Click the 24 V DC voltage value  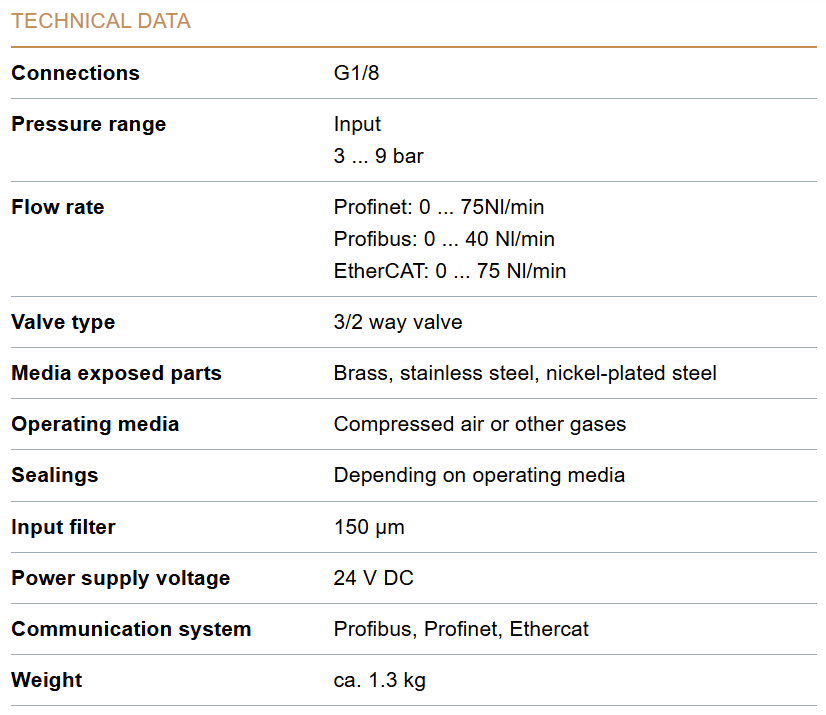click(x=373, y=578)
